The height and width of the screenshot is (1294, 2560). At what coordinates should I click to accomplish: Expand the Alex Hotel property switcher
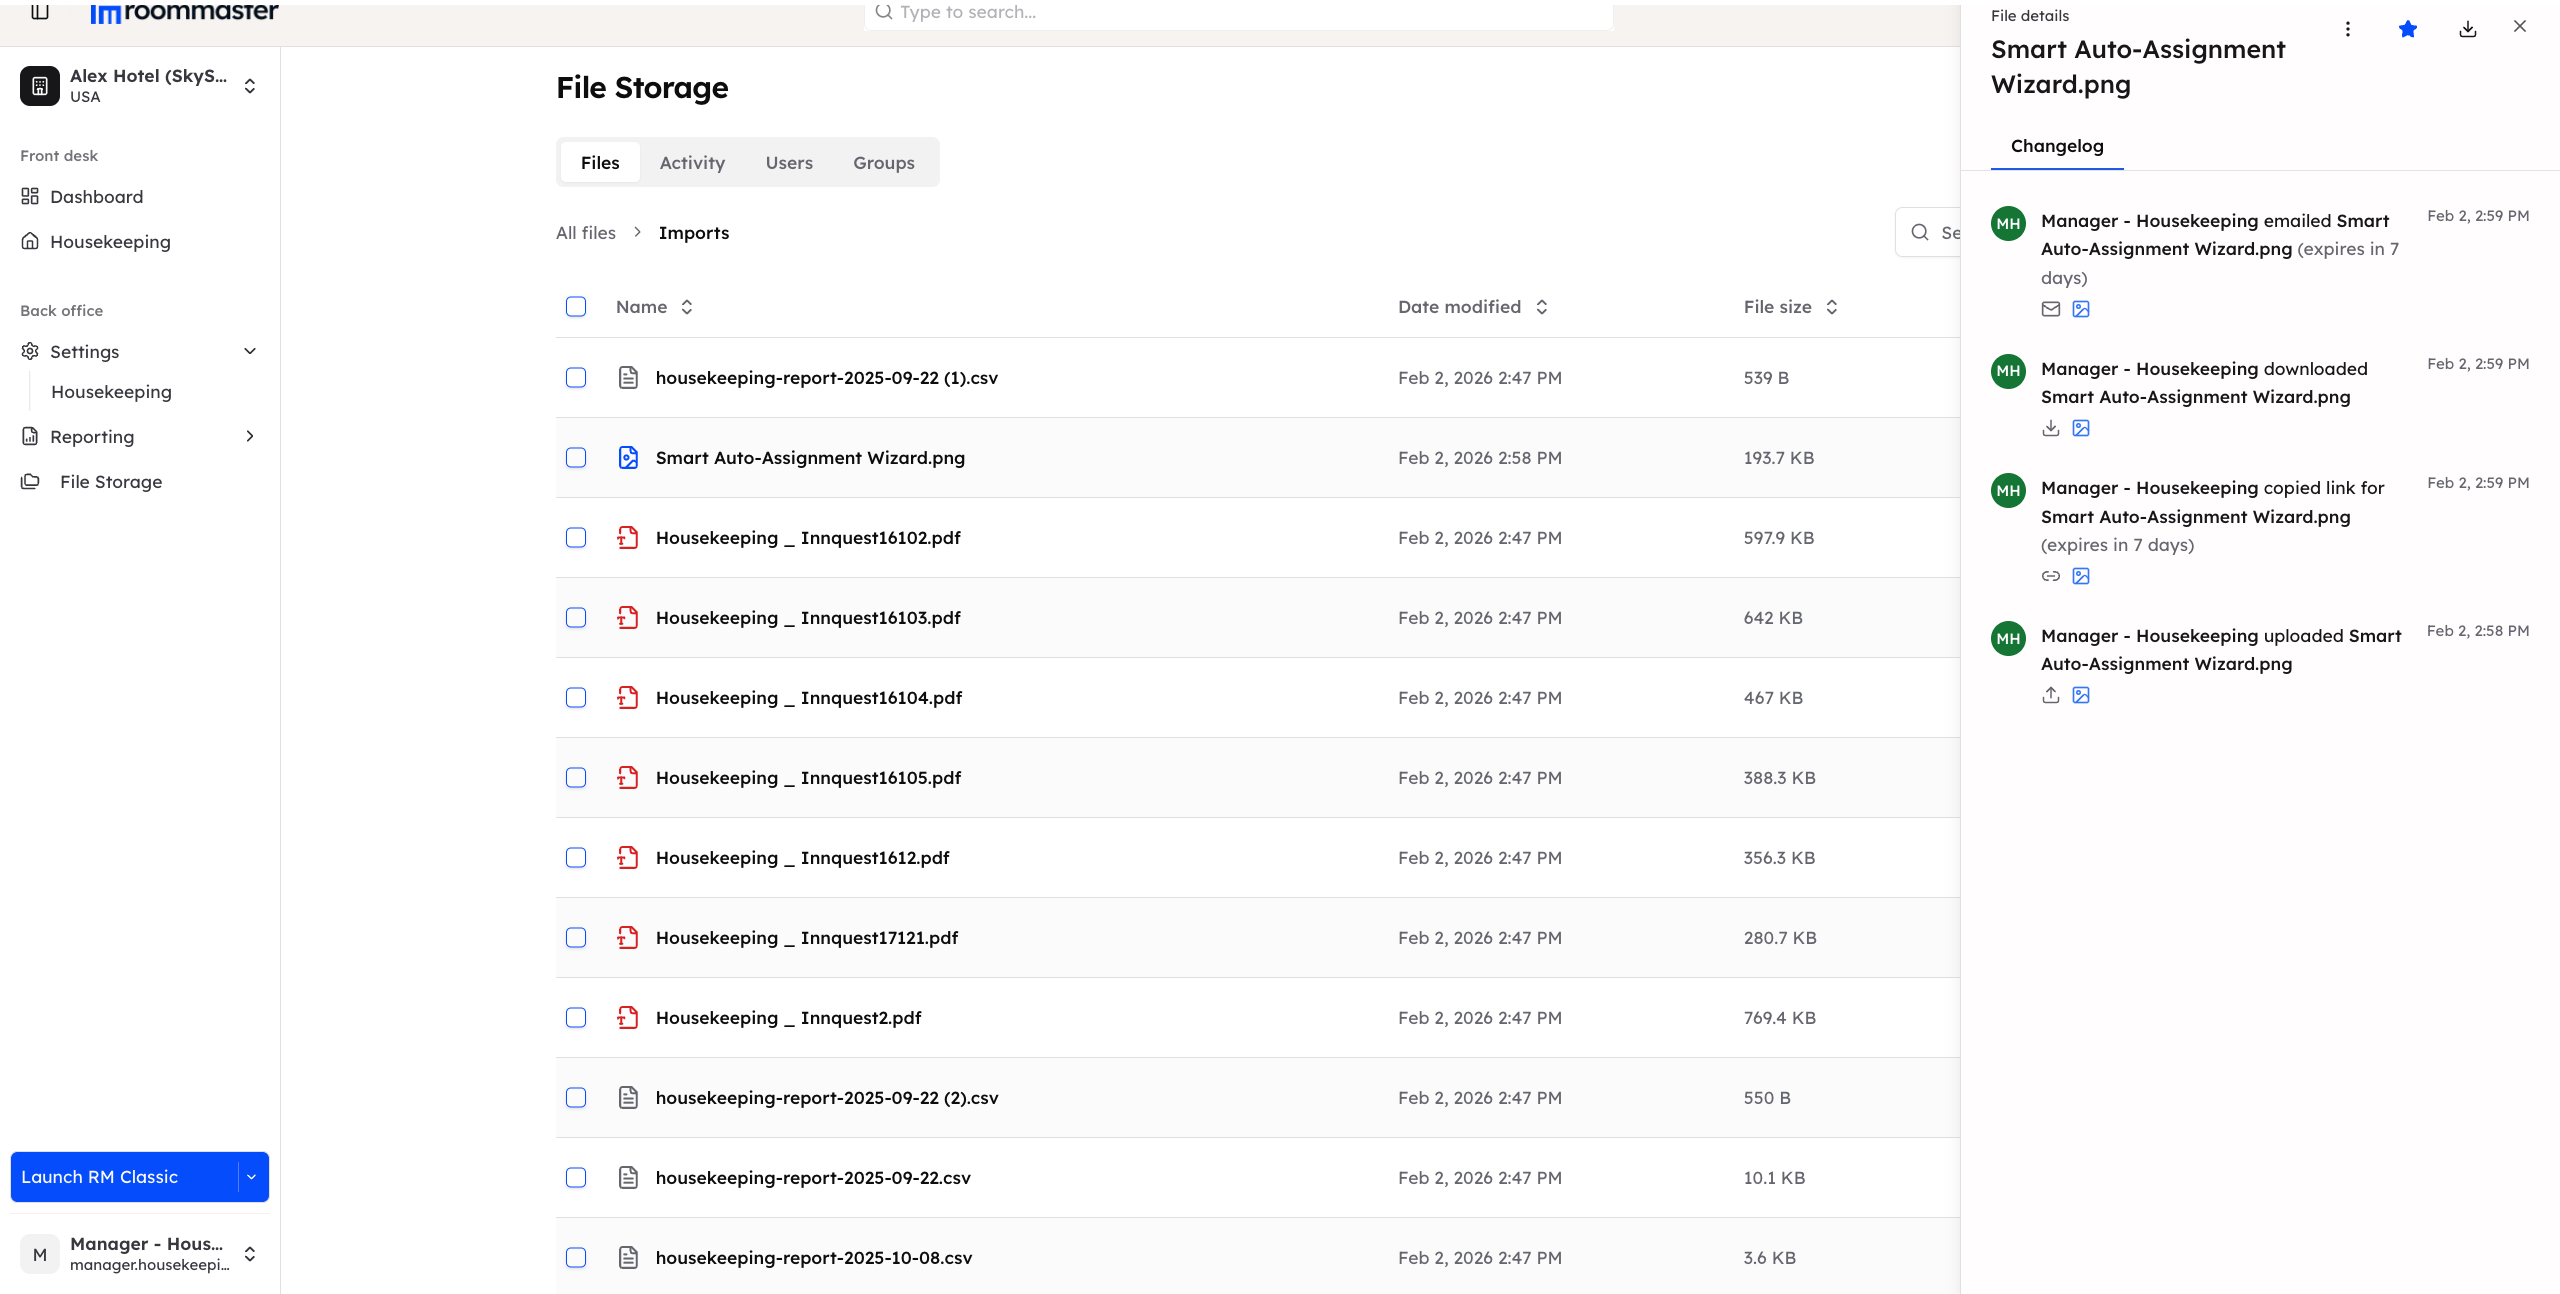coord(250,86)
